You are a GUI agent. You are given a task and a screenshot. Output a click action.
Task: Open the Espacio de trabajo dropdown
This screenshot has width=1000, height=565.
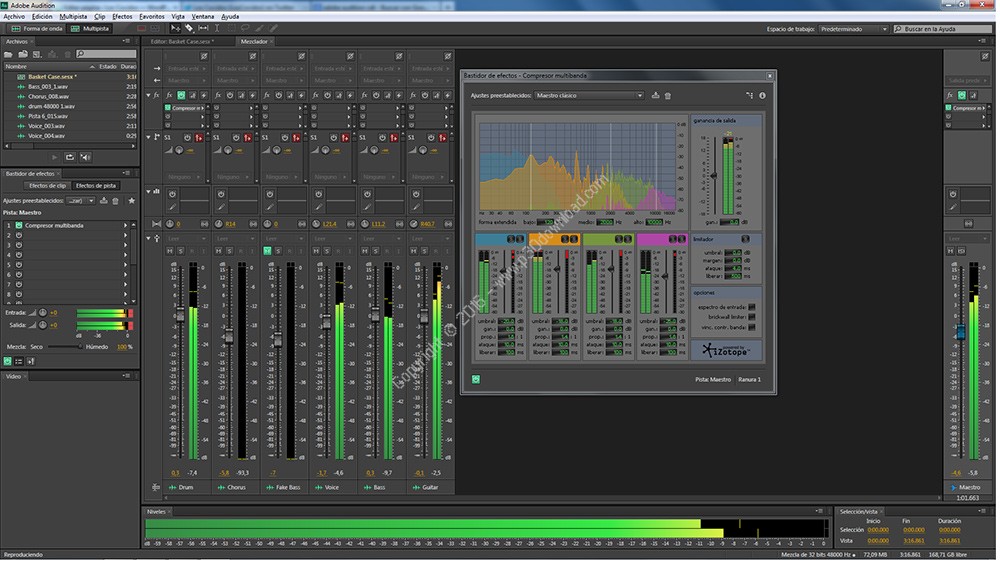pyautogui.click(x=853, y=29)
